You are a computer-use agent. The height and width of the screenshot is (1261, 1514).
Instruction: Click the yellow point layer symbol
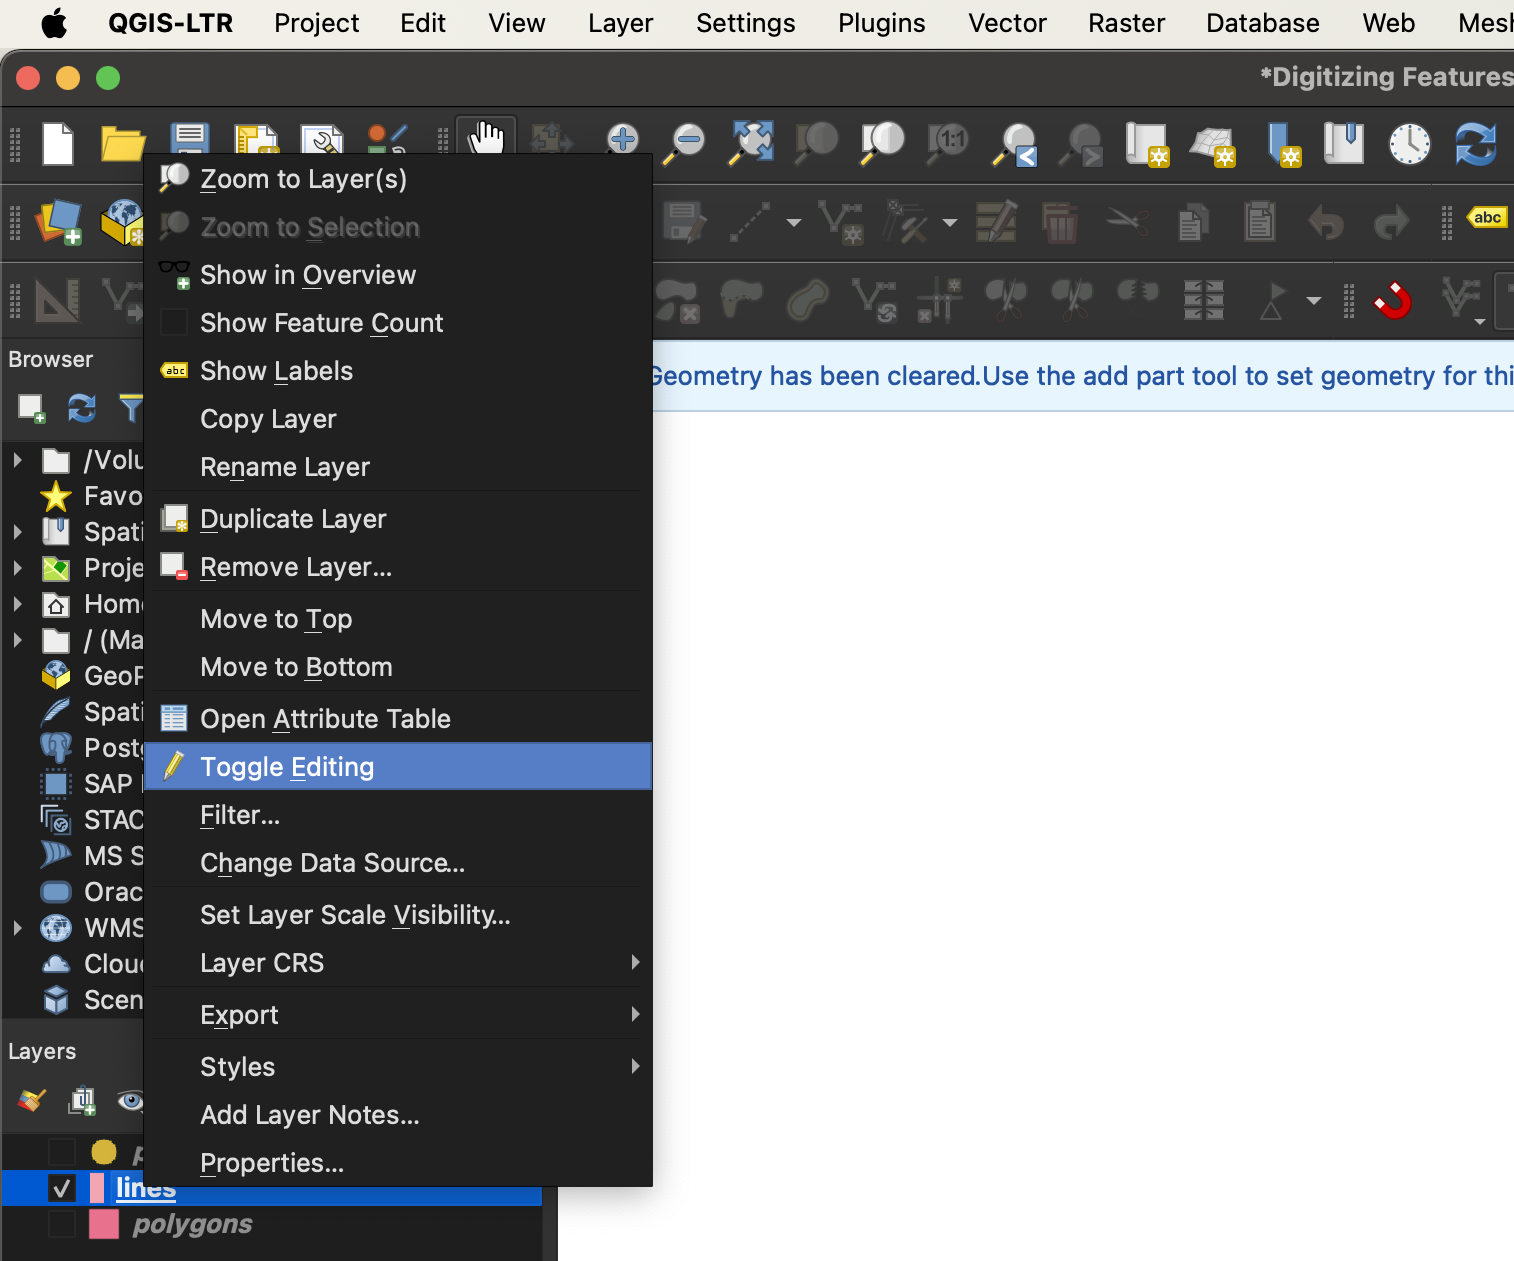104,1152
